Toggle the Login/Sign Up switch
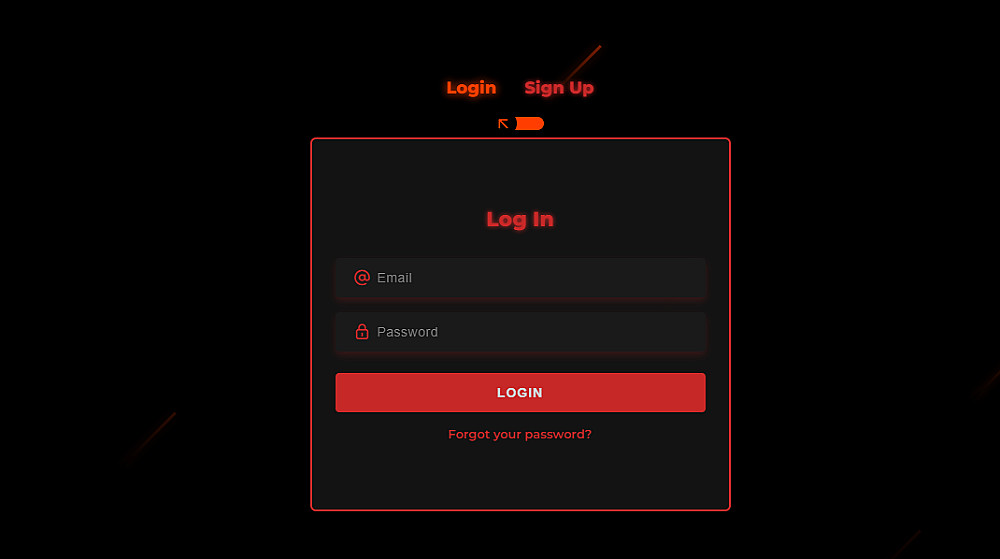This screenshot has width=1000, height=559. (520, 124)
